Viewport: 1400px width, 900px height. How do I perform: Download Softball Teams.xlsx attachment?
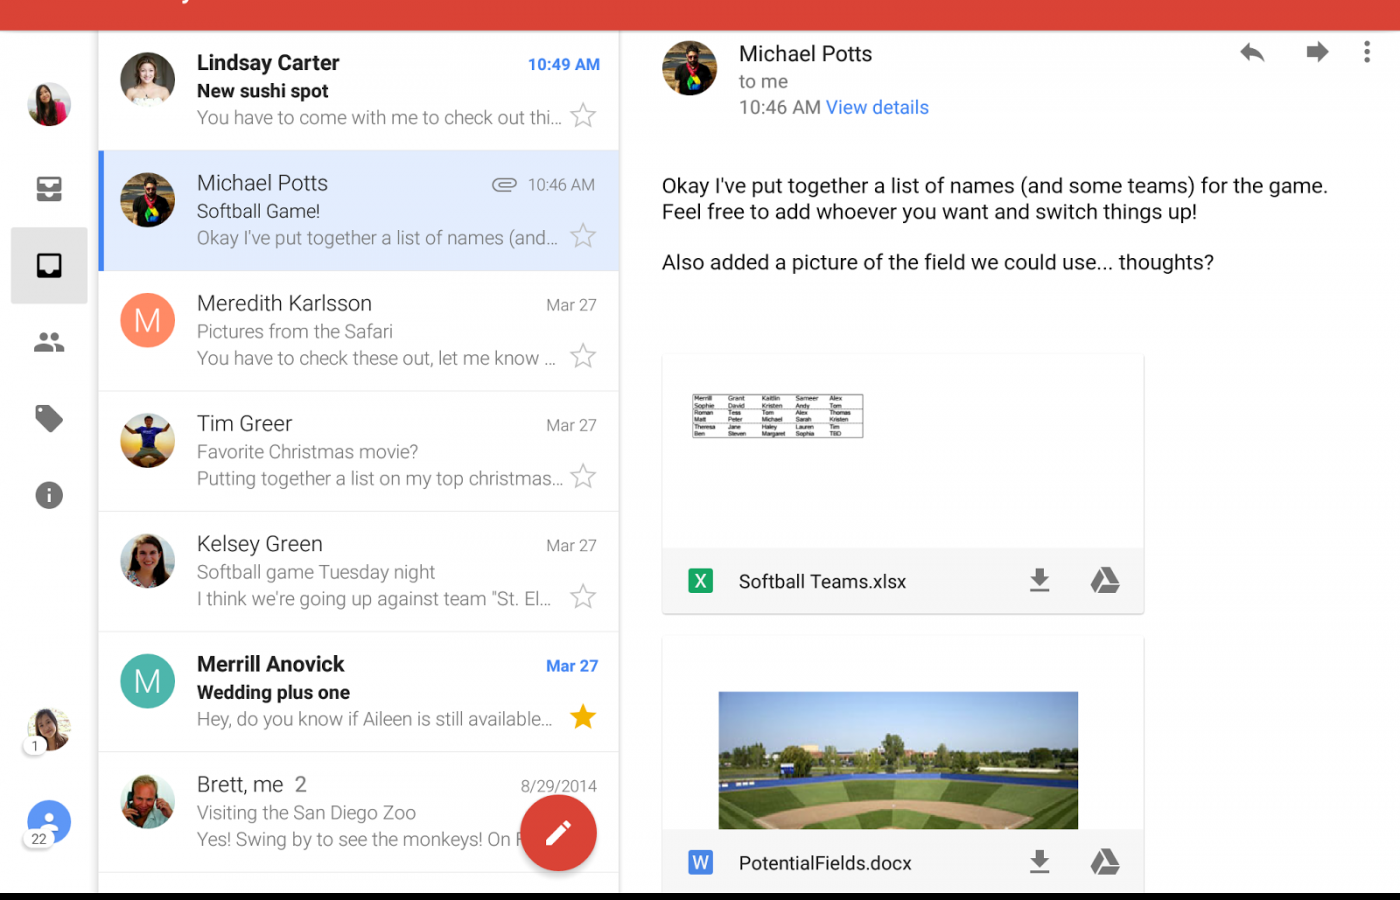(x=1040, y=581)
